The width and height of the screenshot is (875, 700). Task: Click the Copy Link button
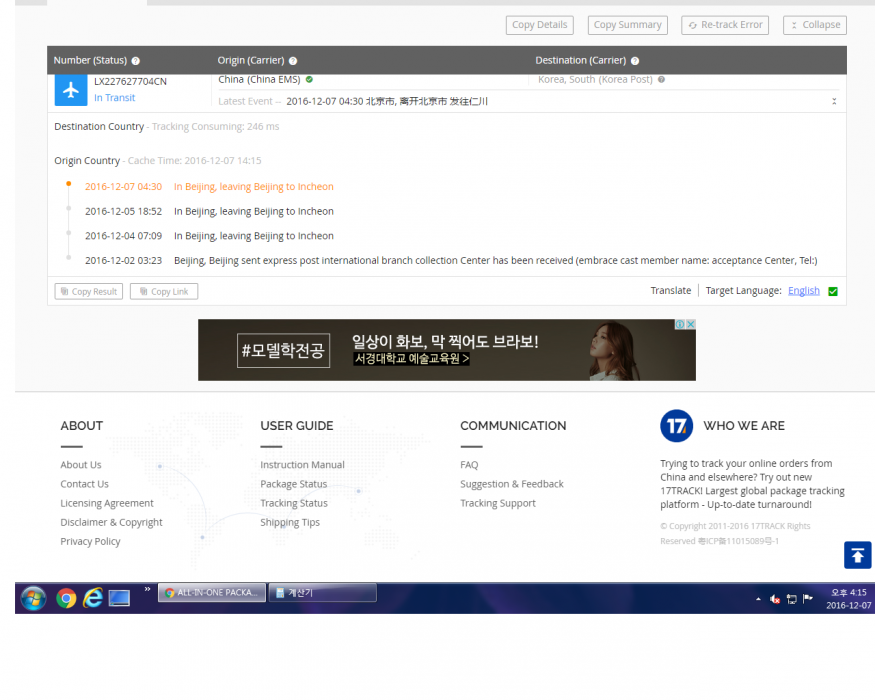[164, 291]
